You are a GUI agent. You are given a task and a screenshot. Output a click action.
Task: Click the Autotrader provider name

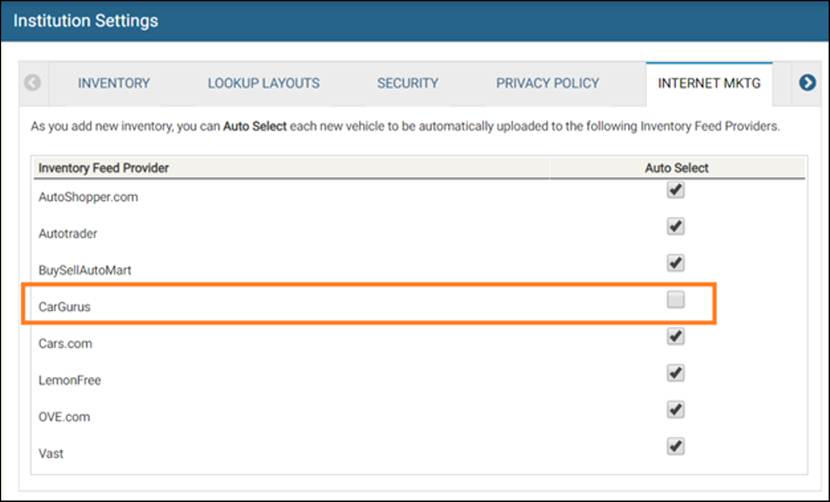click(67, 233)
